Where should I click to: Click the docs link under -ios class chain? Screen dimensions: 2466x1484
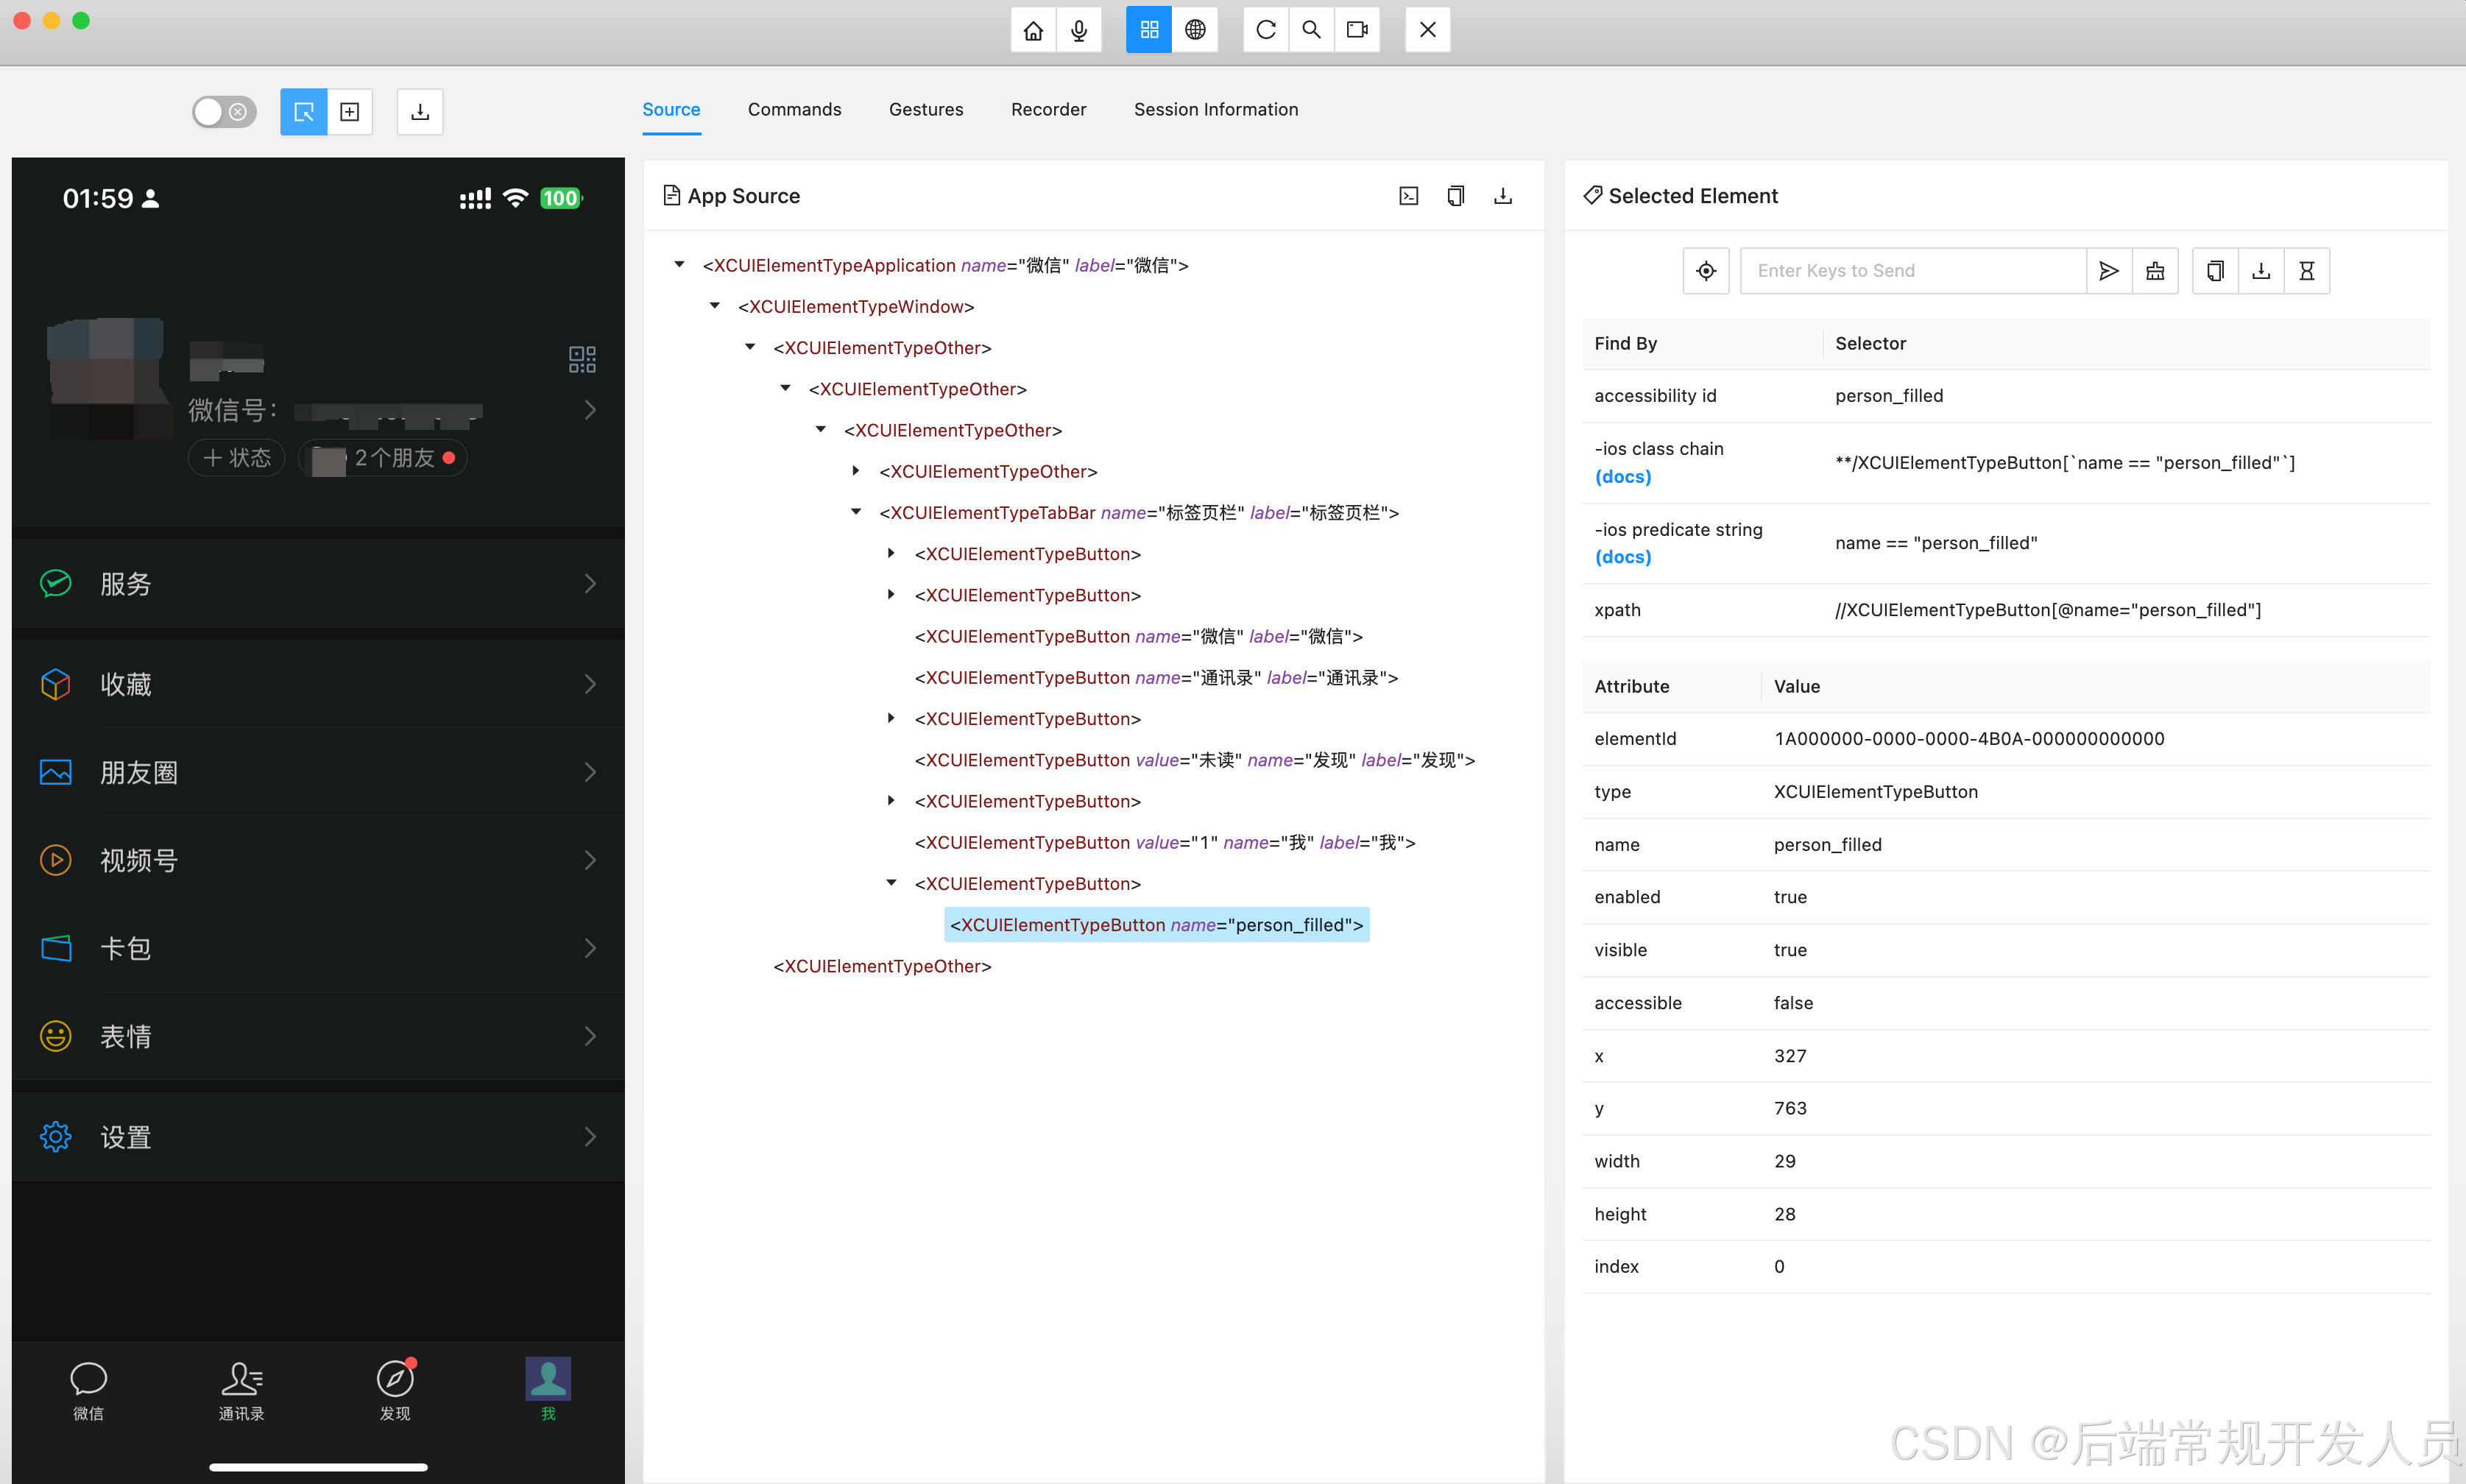point(1622,477)
